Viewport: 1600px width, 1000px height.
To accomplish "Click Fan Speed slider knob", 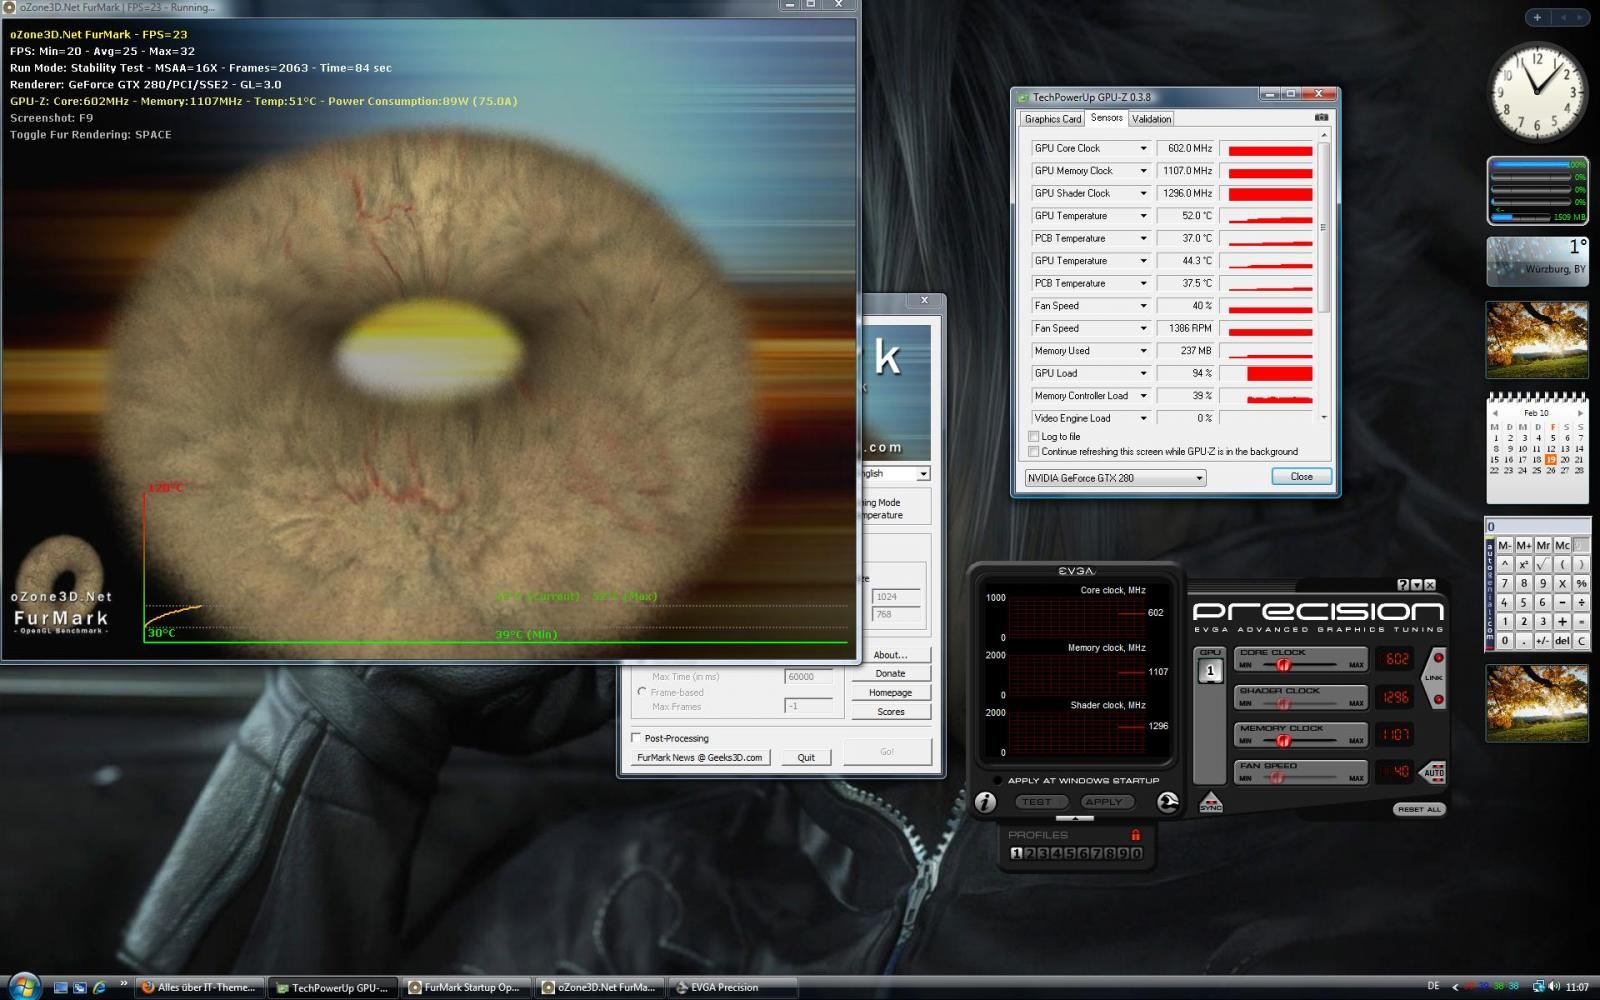I will pyautogui.click(x=1276, y=777).
